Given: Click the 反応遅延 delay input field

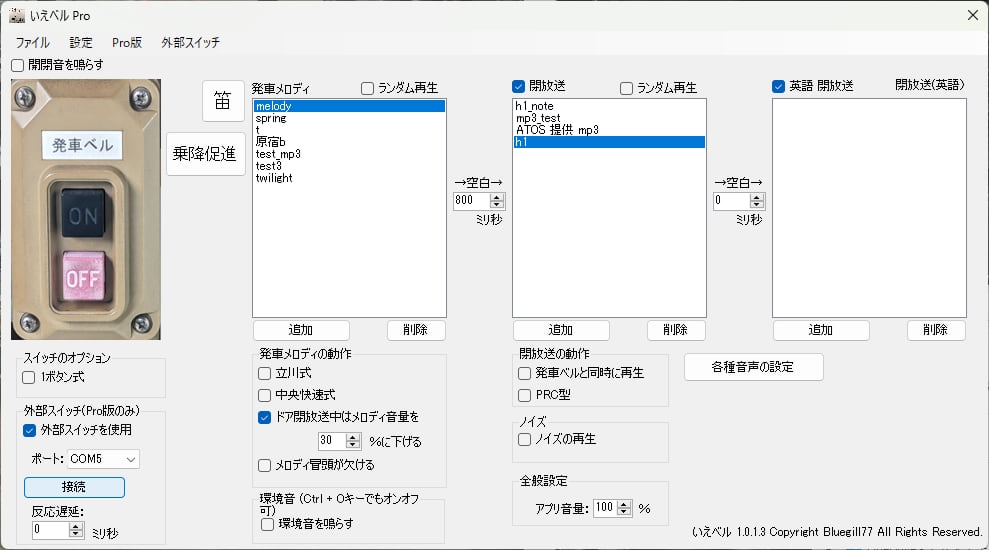Looking at the screenshot, I should [50, 530].
